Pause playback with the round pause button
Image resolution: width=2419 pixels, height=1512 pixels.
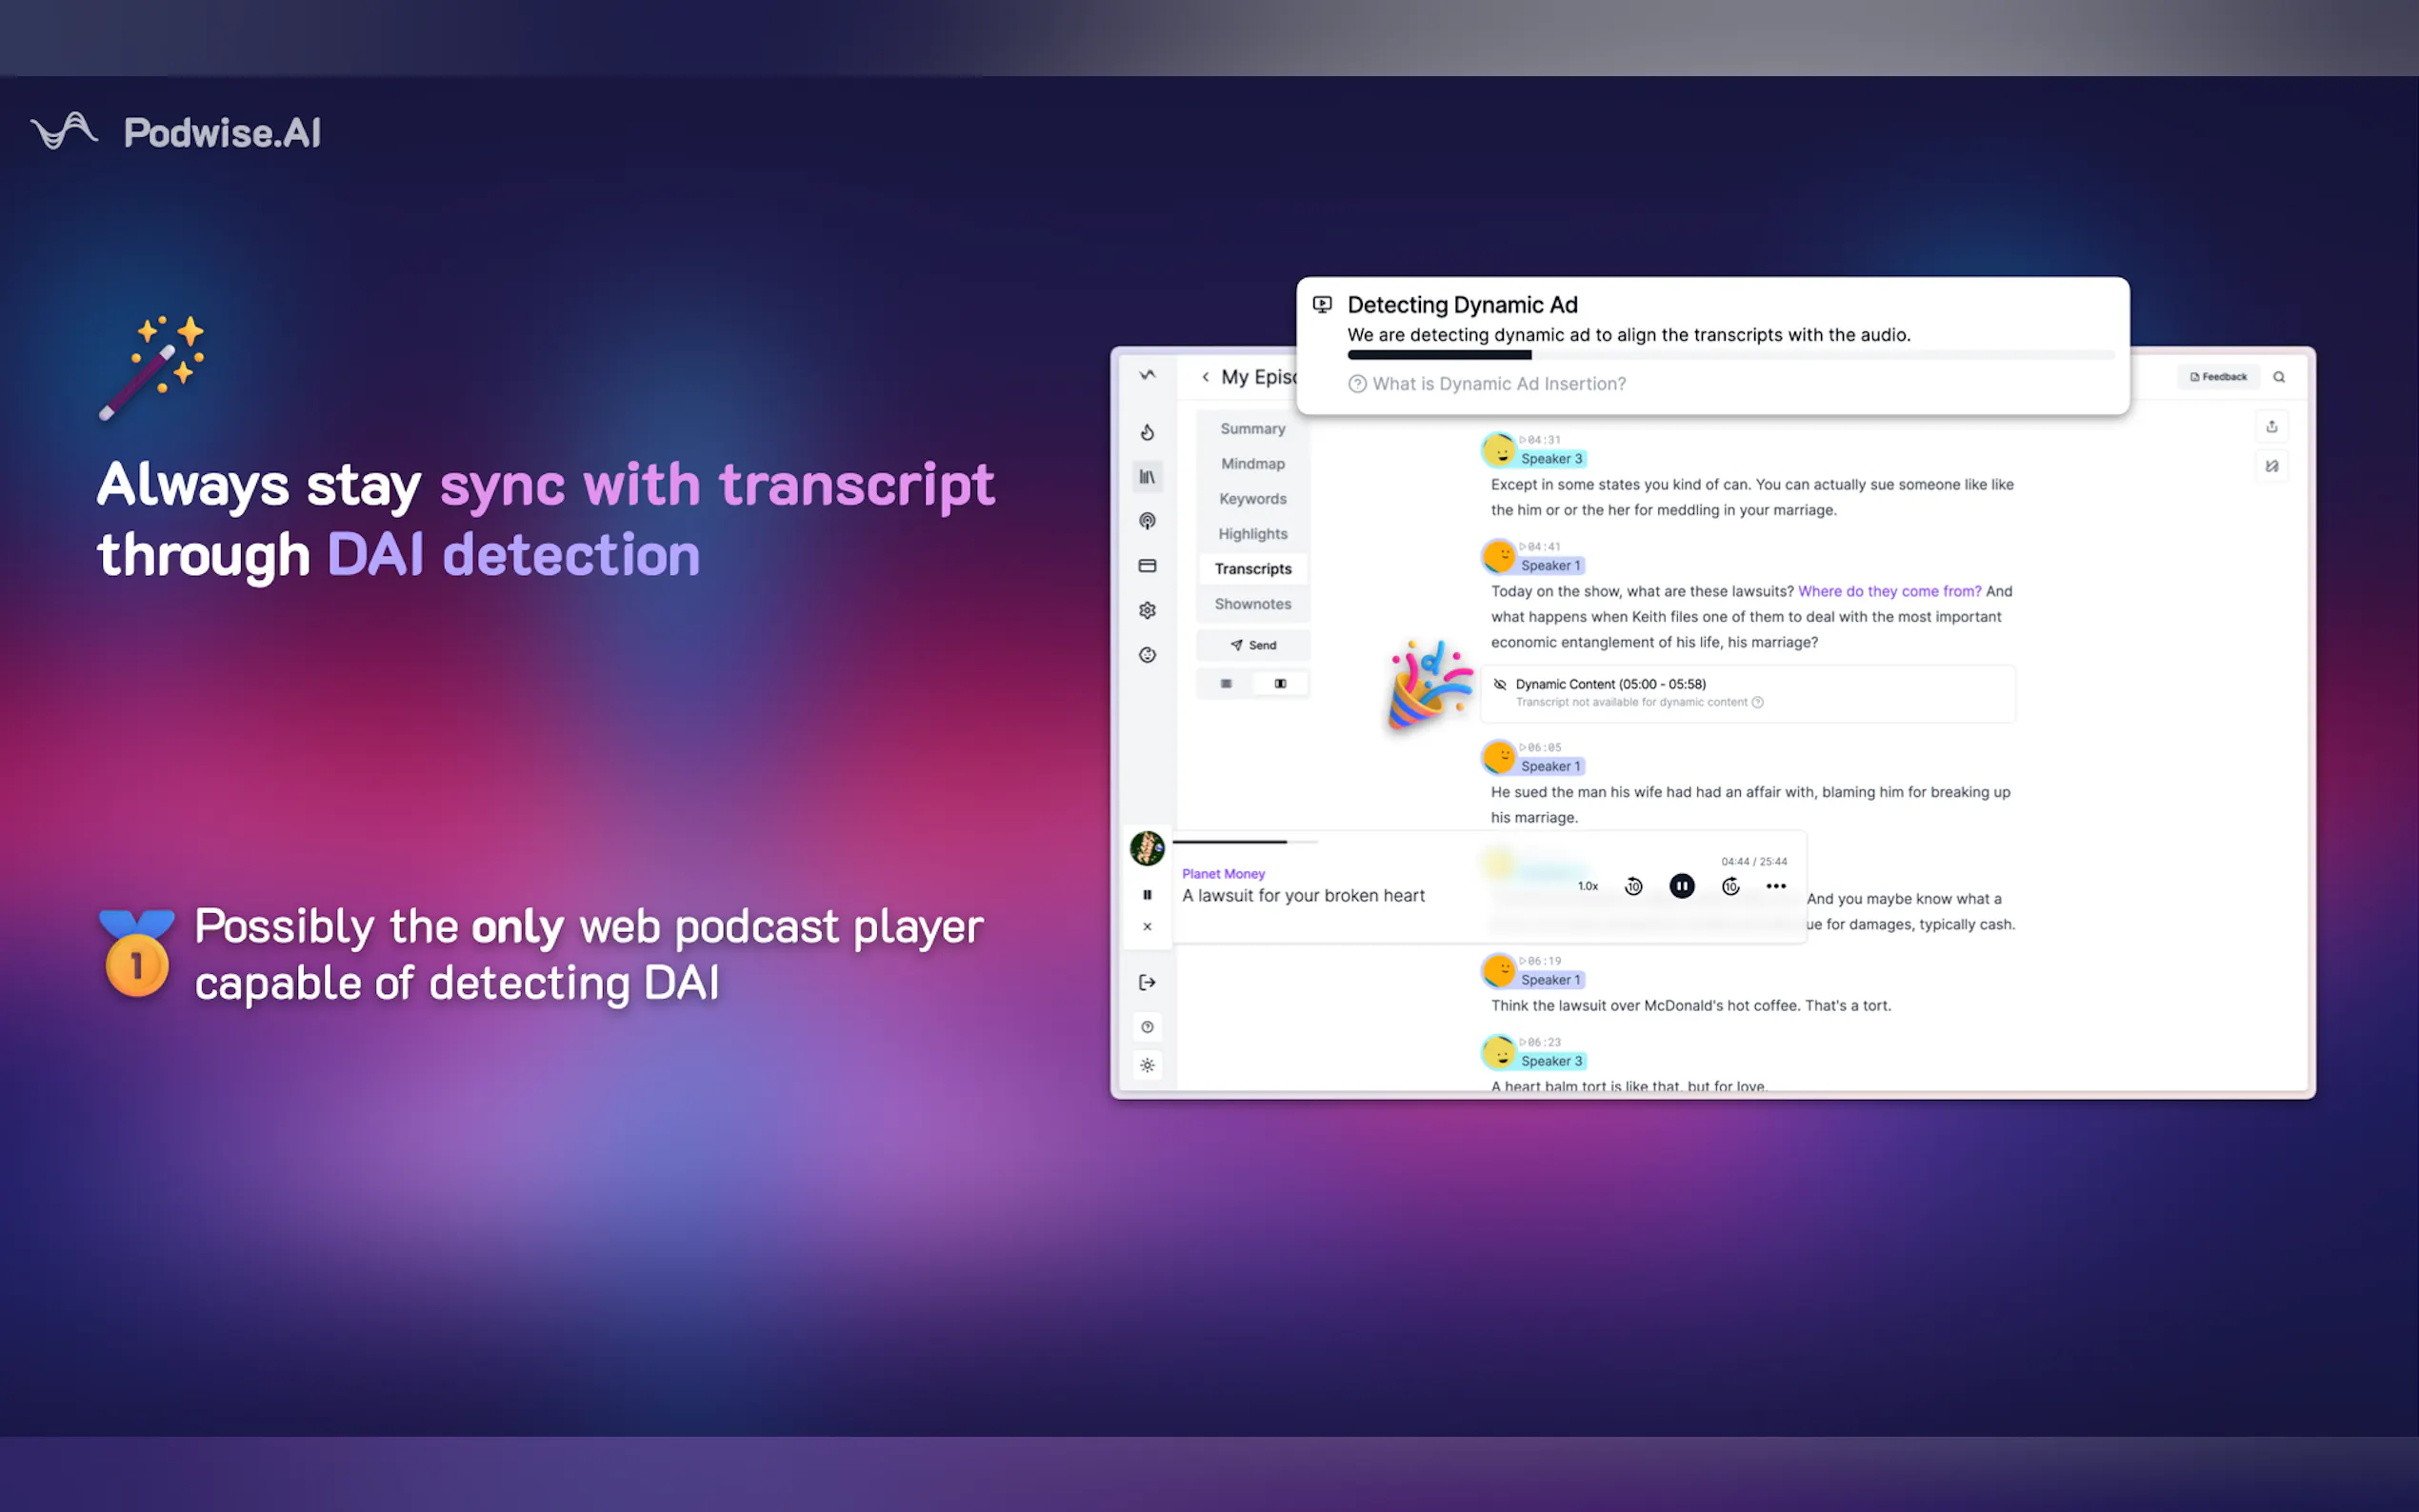(1682, 886)
